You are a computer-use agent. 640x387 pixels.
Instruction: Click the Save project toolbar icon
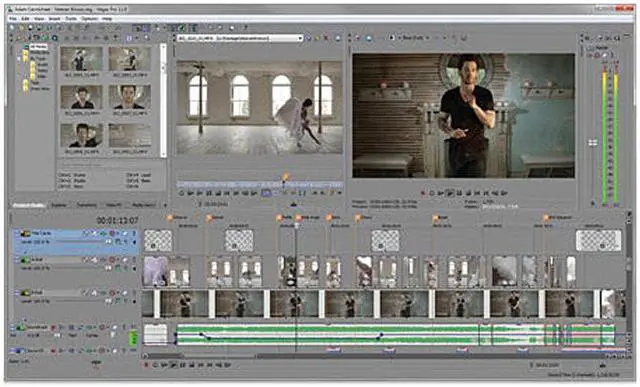[31, 27]
